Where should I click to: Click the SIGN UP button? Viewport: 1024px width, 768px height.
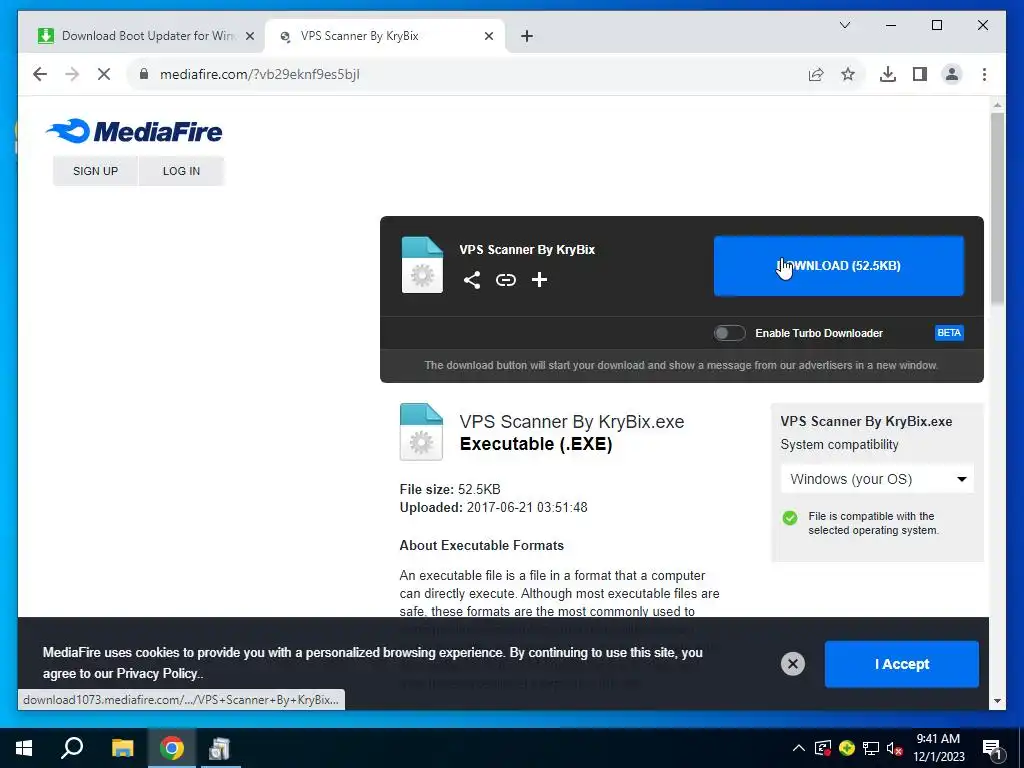click(95, 171)
